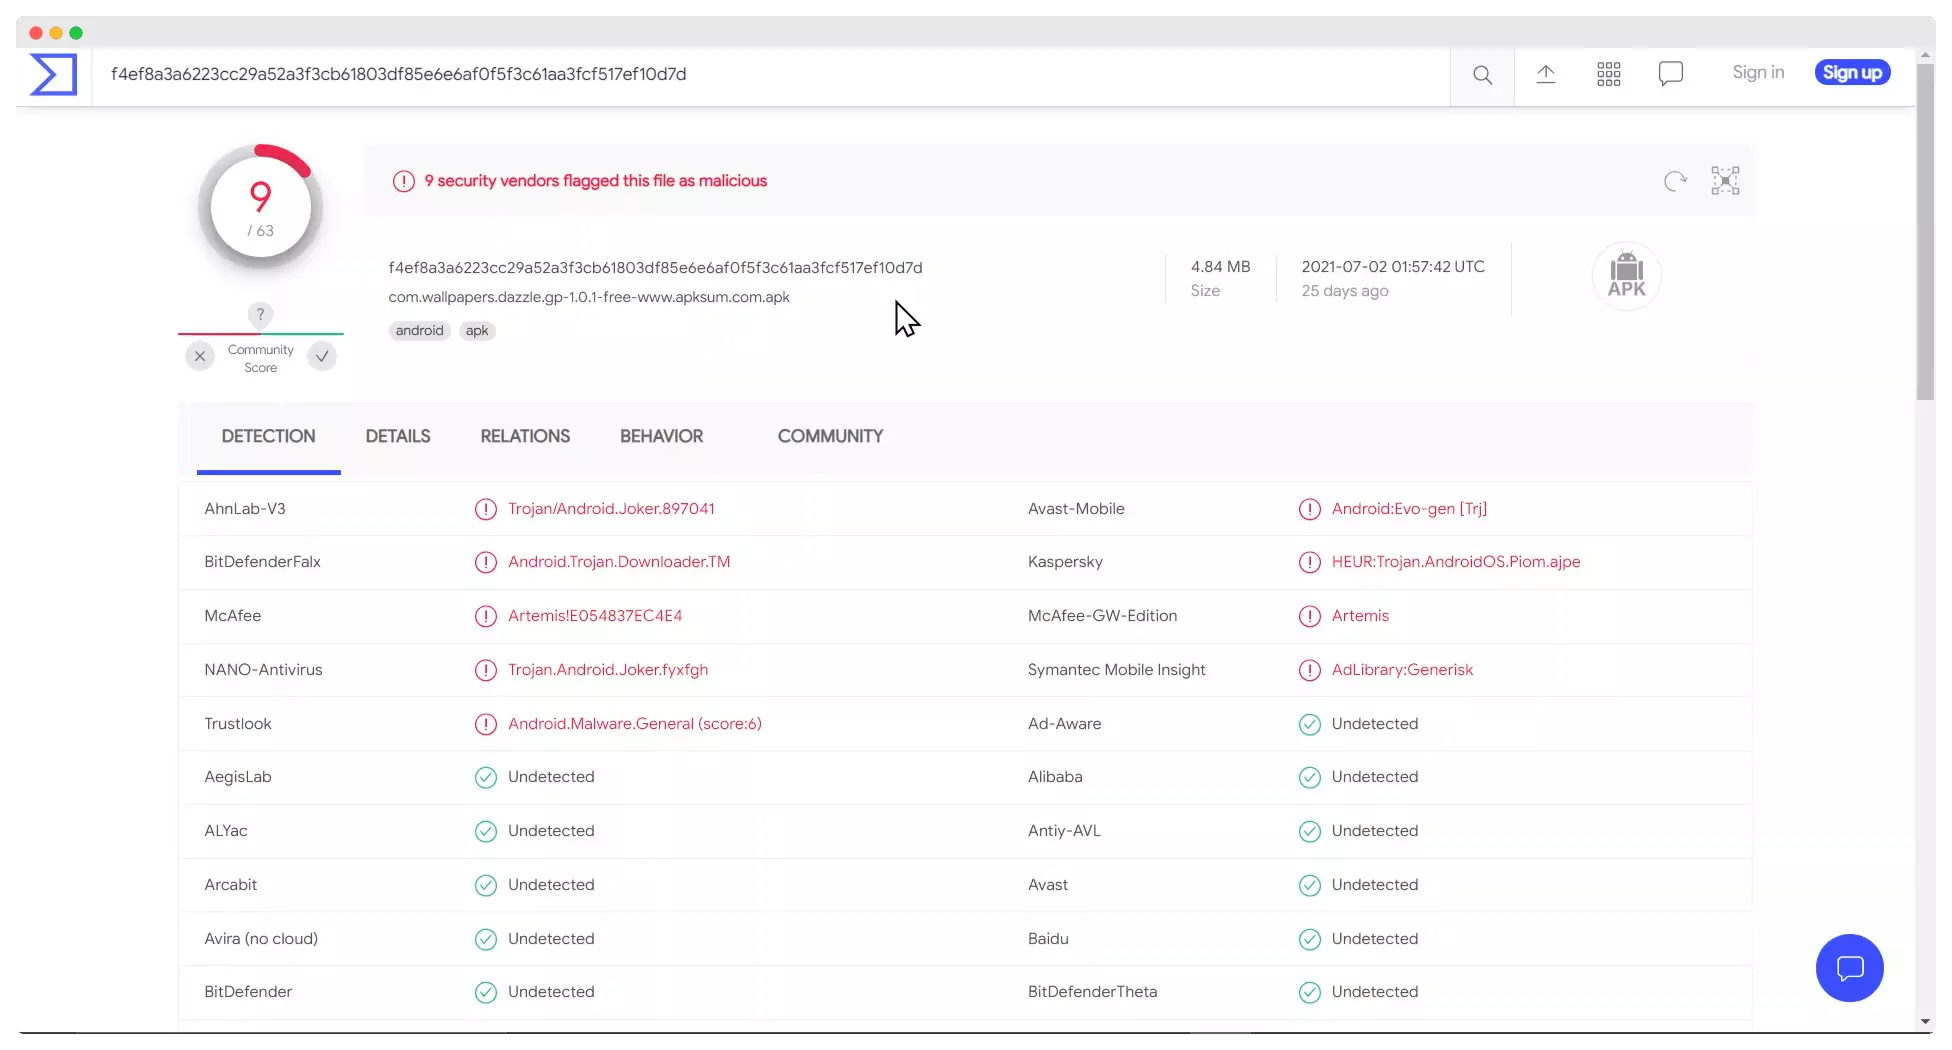
Task: Open the blue chat bubble widget
Action: (1849, 968)
